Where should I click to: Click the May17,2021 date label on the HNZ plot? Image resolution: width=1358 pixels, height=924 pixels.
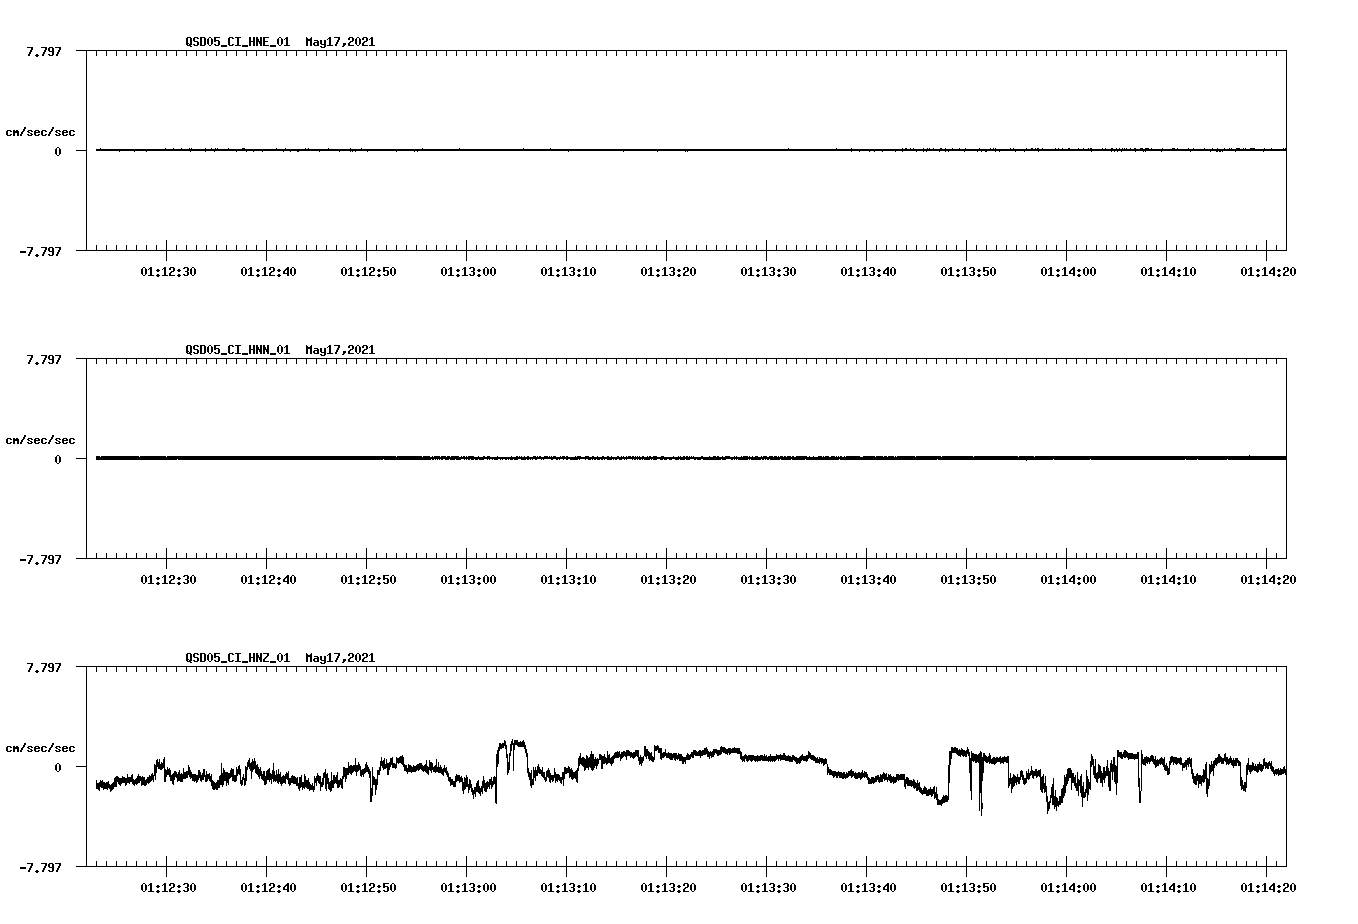[x=339, y=658]
